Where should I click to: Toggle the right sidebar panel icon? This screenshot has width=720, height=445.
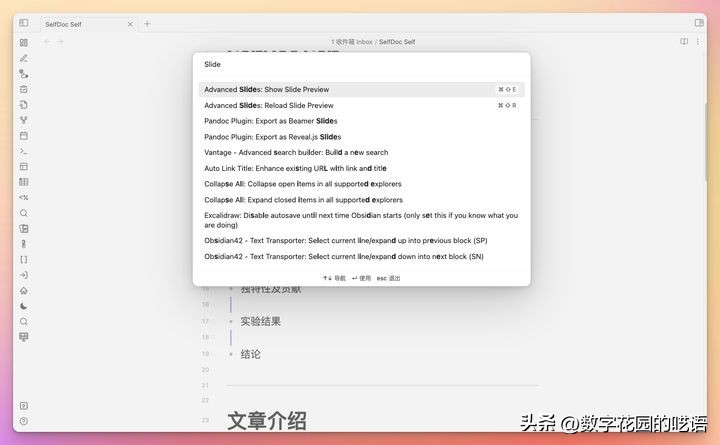[699, 23]
